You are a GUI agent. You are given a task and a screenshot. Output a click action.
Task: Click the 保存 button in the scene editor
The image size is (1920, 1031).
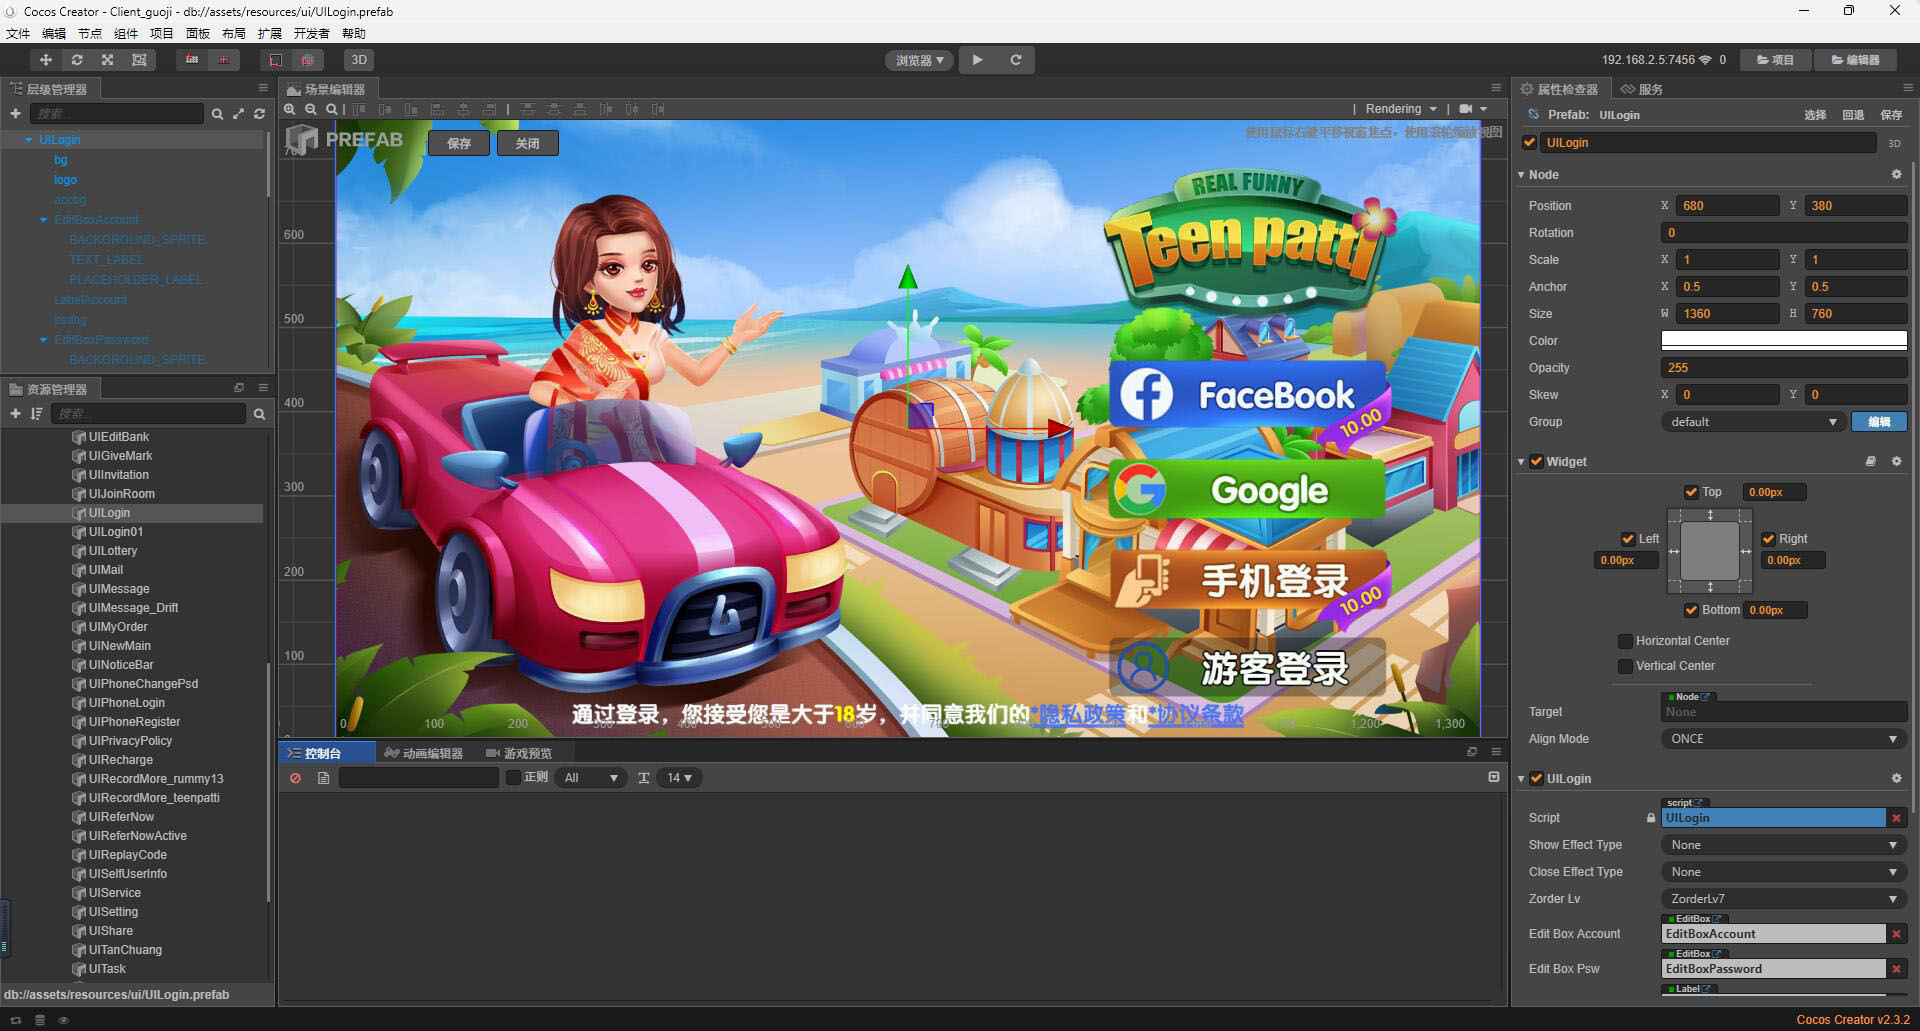[x=459, y=143]
